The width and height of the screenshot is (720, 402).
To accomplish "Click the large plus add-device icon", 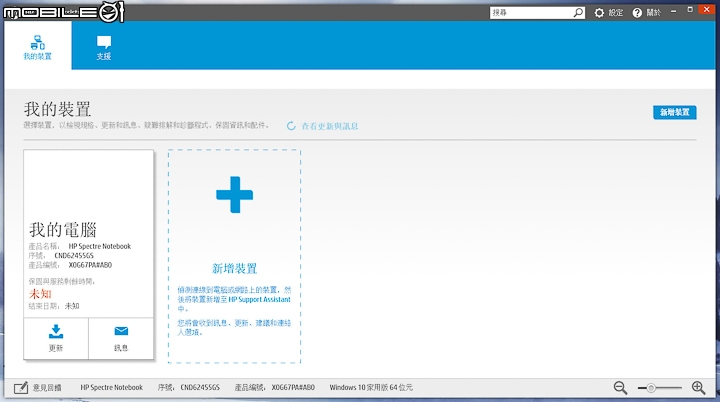I will click(x=235, y=195).
